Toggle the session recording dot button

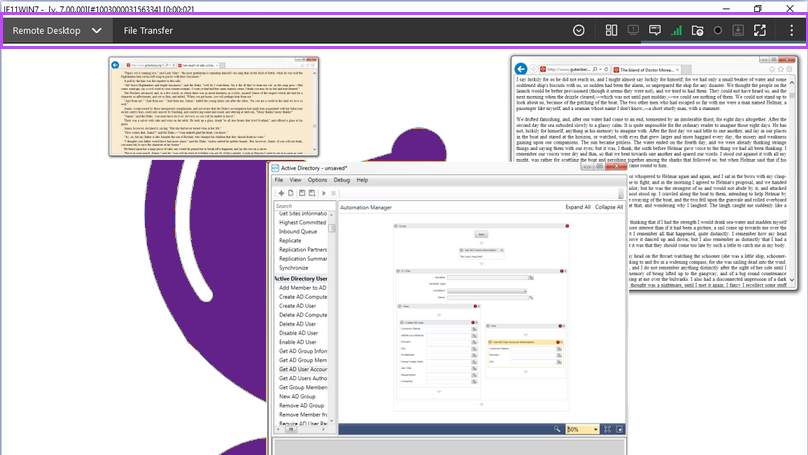tap(718, 31)
